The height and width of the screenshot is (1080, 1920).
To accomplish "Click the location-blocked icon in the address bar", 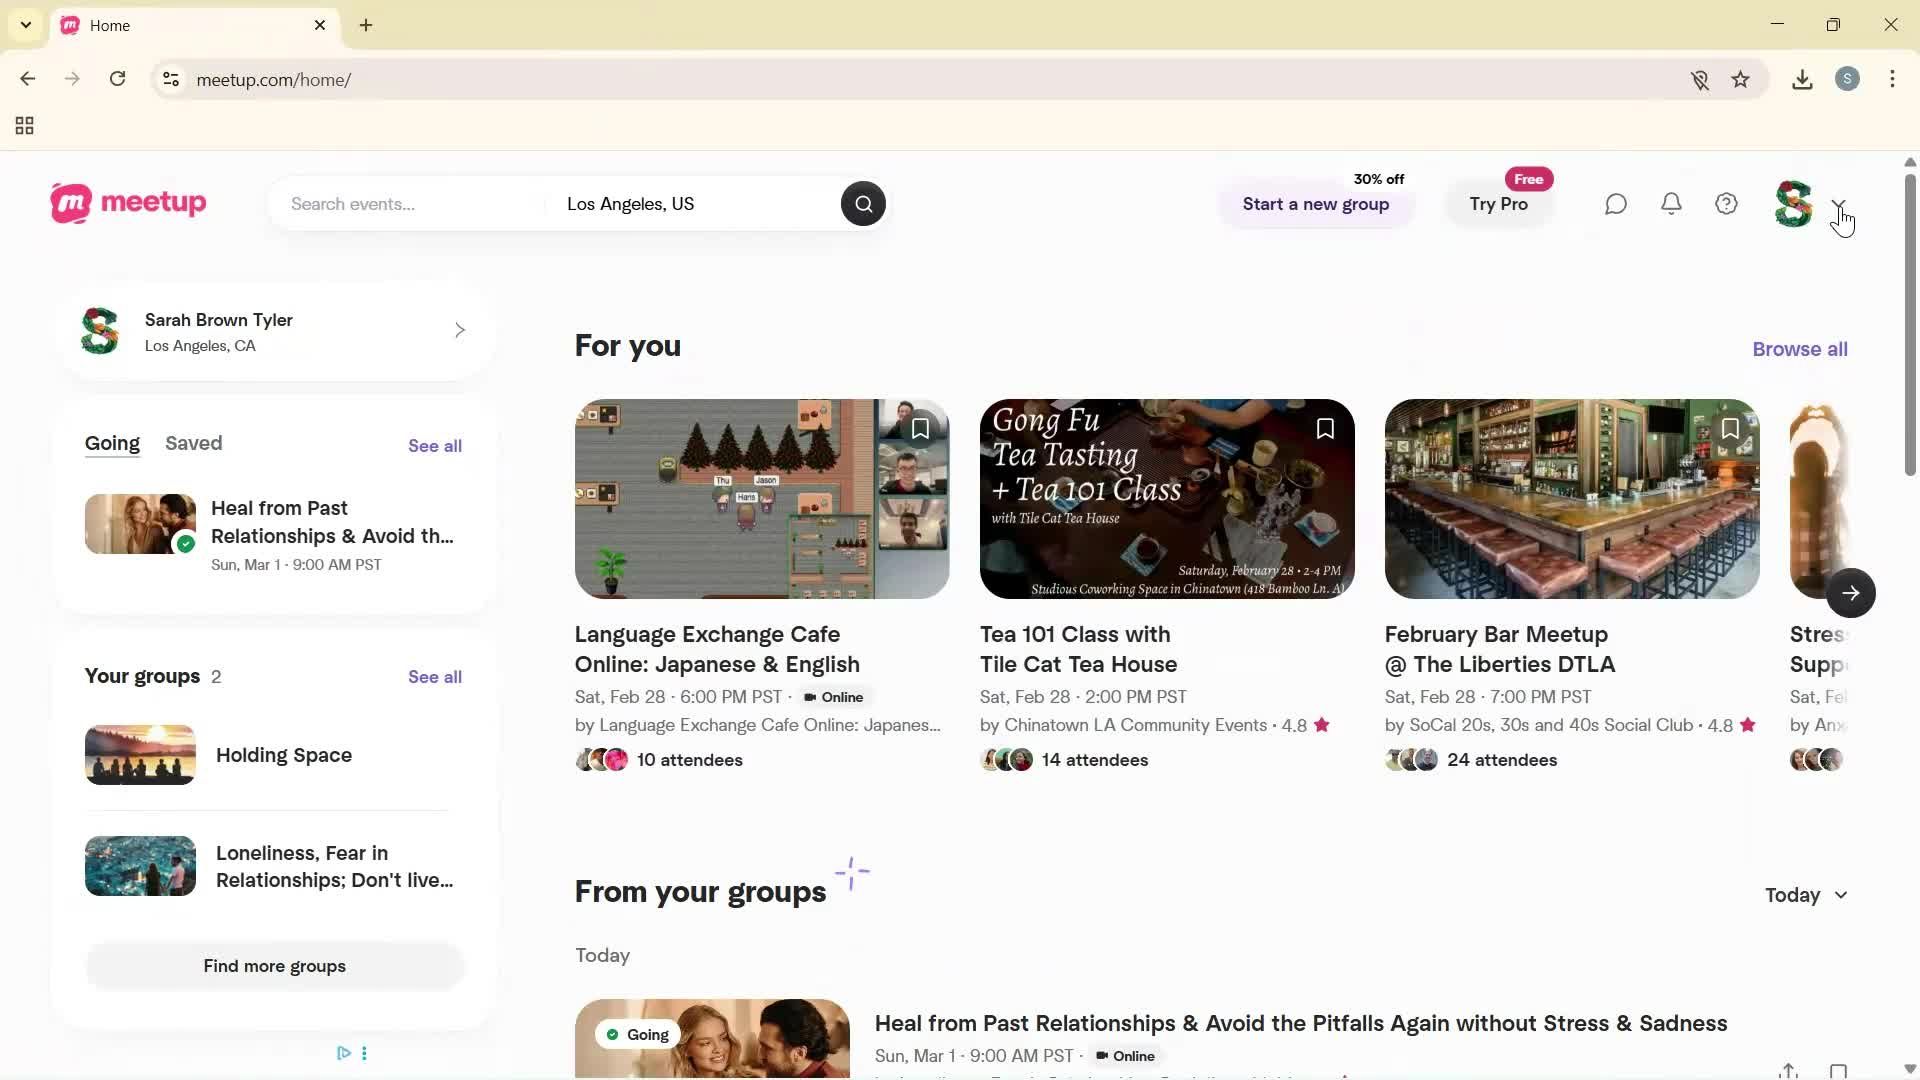I will [1701, 79].
